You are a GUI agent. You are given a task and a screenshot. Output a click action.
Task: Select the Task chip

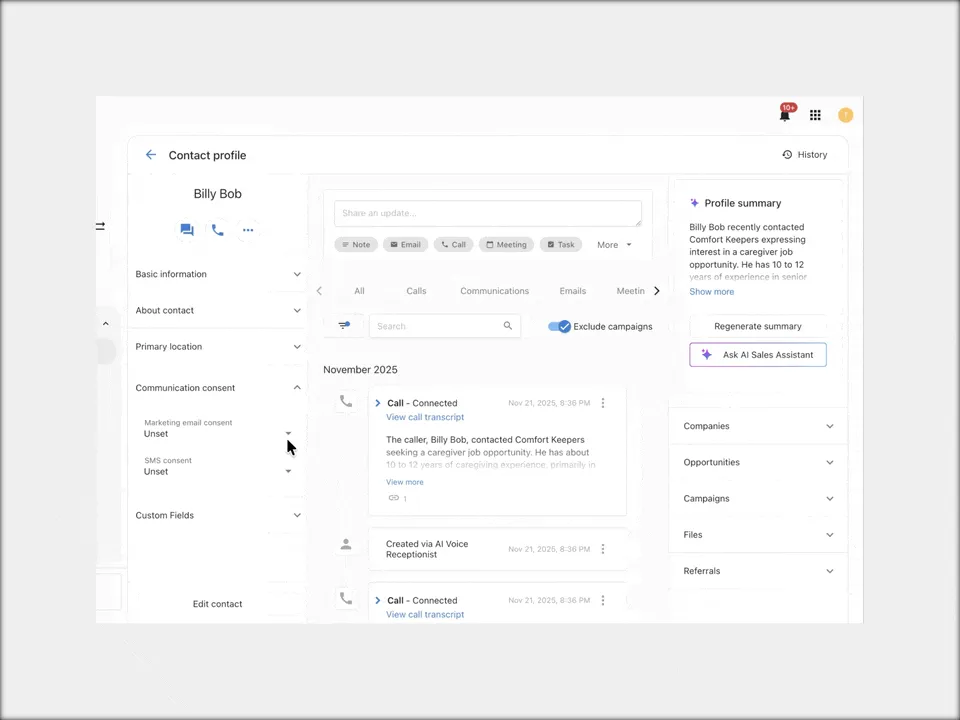tap(561, 244)
